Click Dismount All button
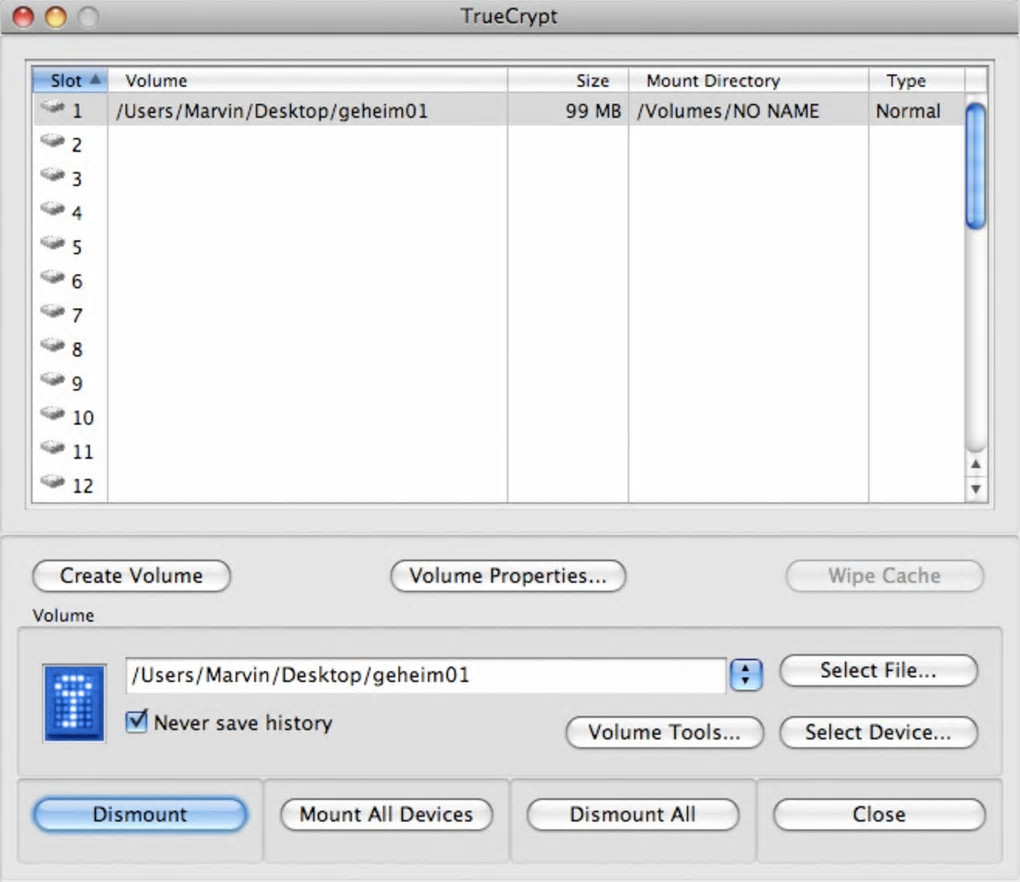Image resolution: width=1020 pixels, height=882 pixels. 633,815
